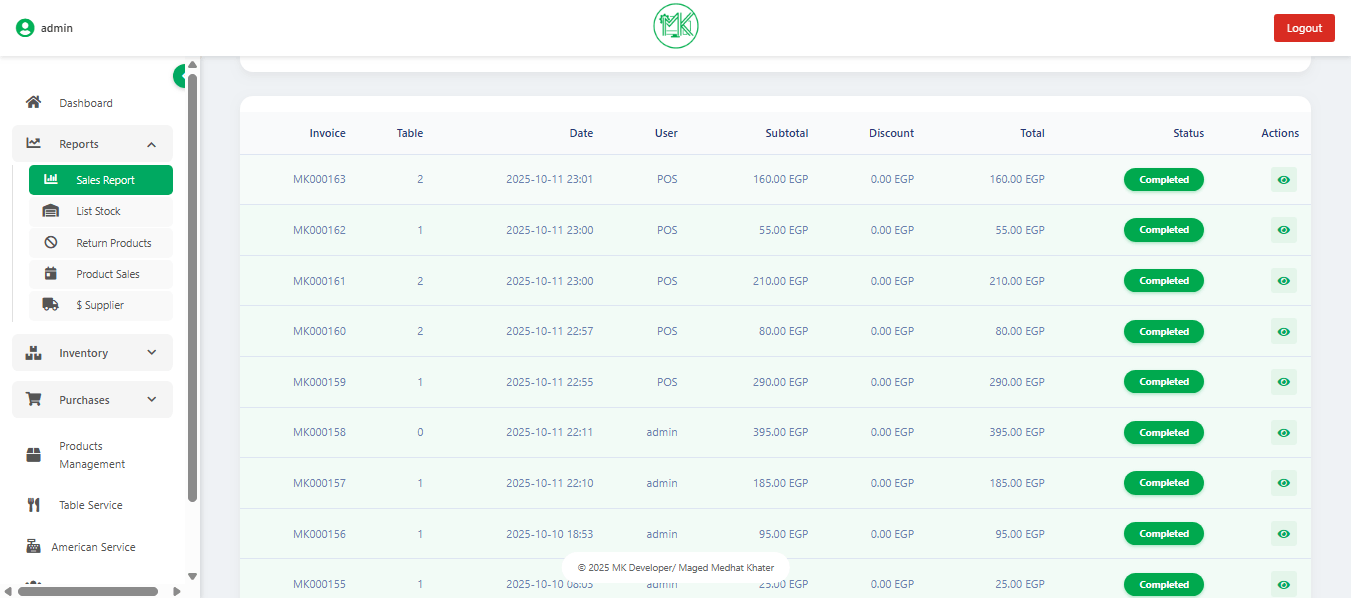Click the red Logout button
The height and width of the screenshot is (598, 1351).
tap(1304, 28)
